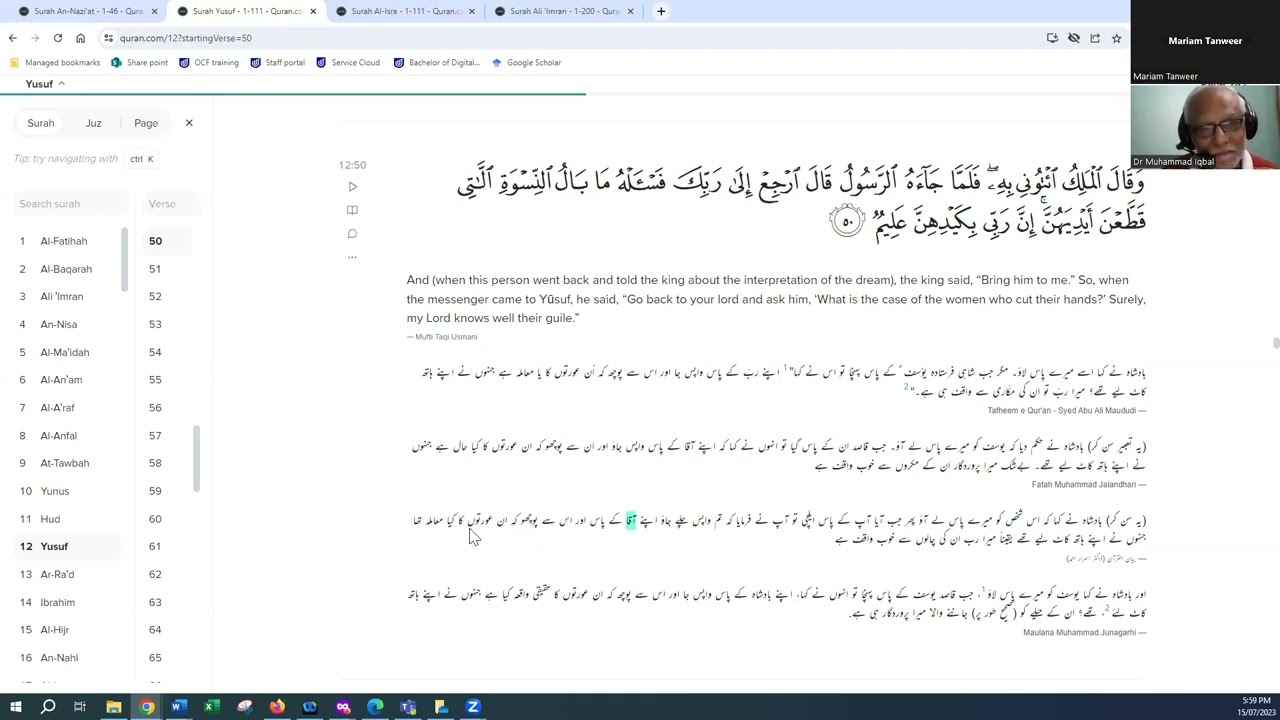The image size is (1280, 720).
Task: Click the Dr Muhammad Iqbal video thumbnail
Action: tap(1205, 125)
